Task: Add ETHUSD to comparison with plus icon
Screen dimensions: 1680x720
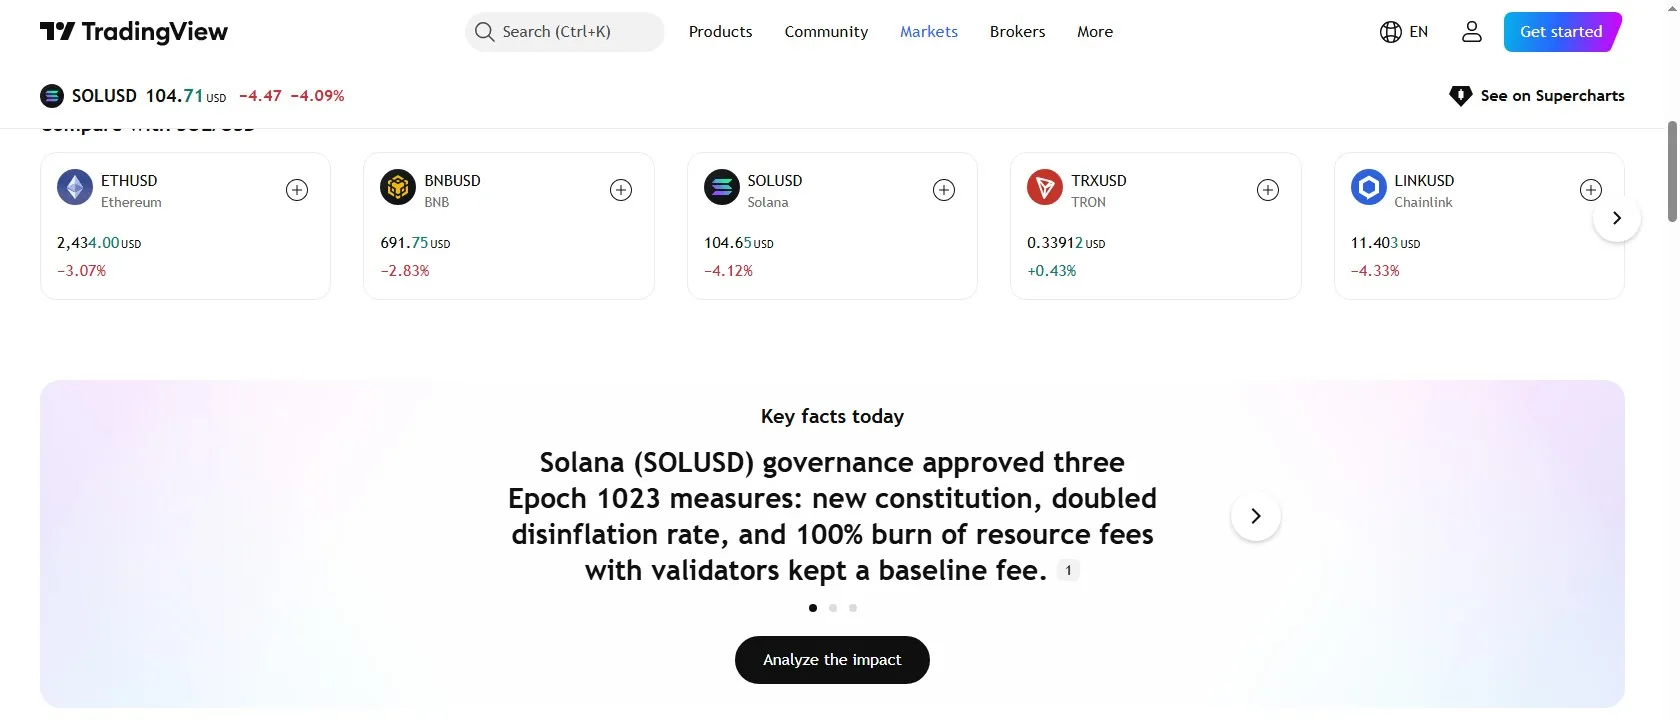Action: point(297,190)
